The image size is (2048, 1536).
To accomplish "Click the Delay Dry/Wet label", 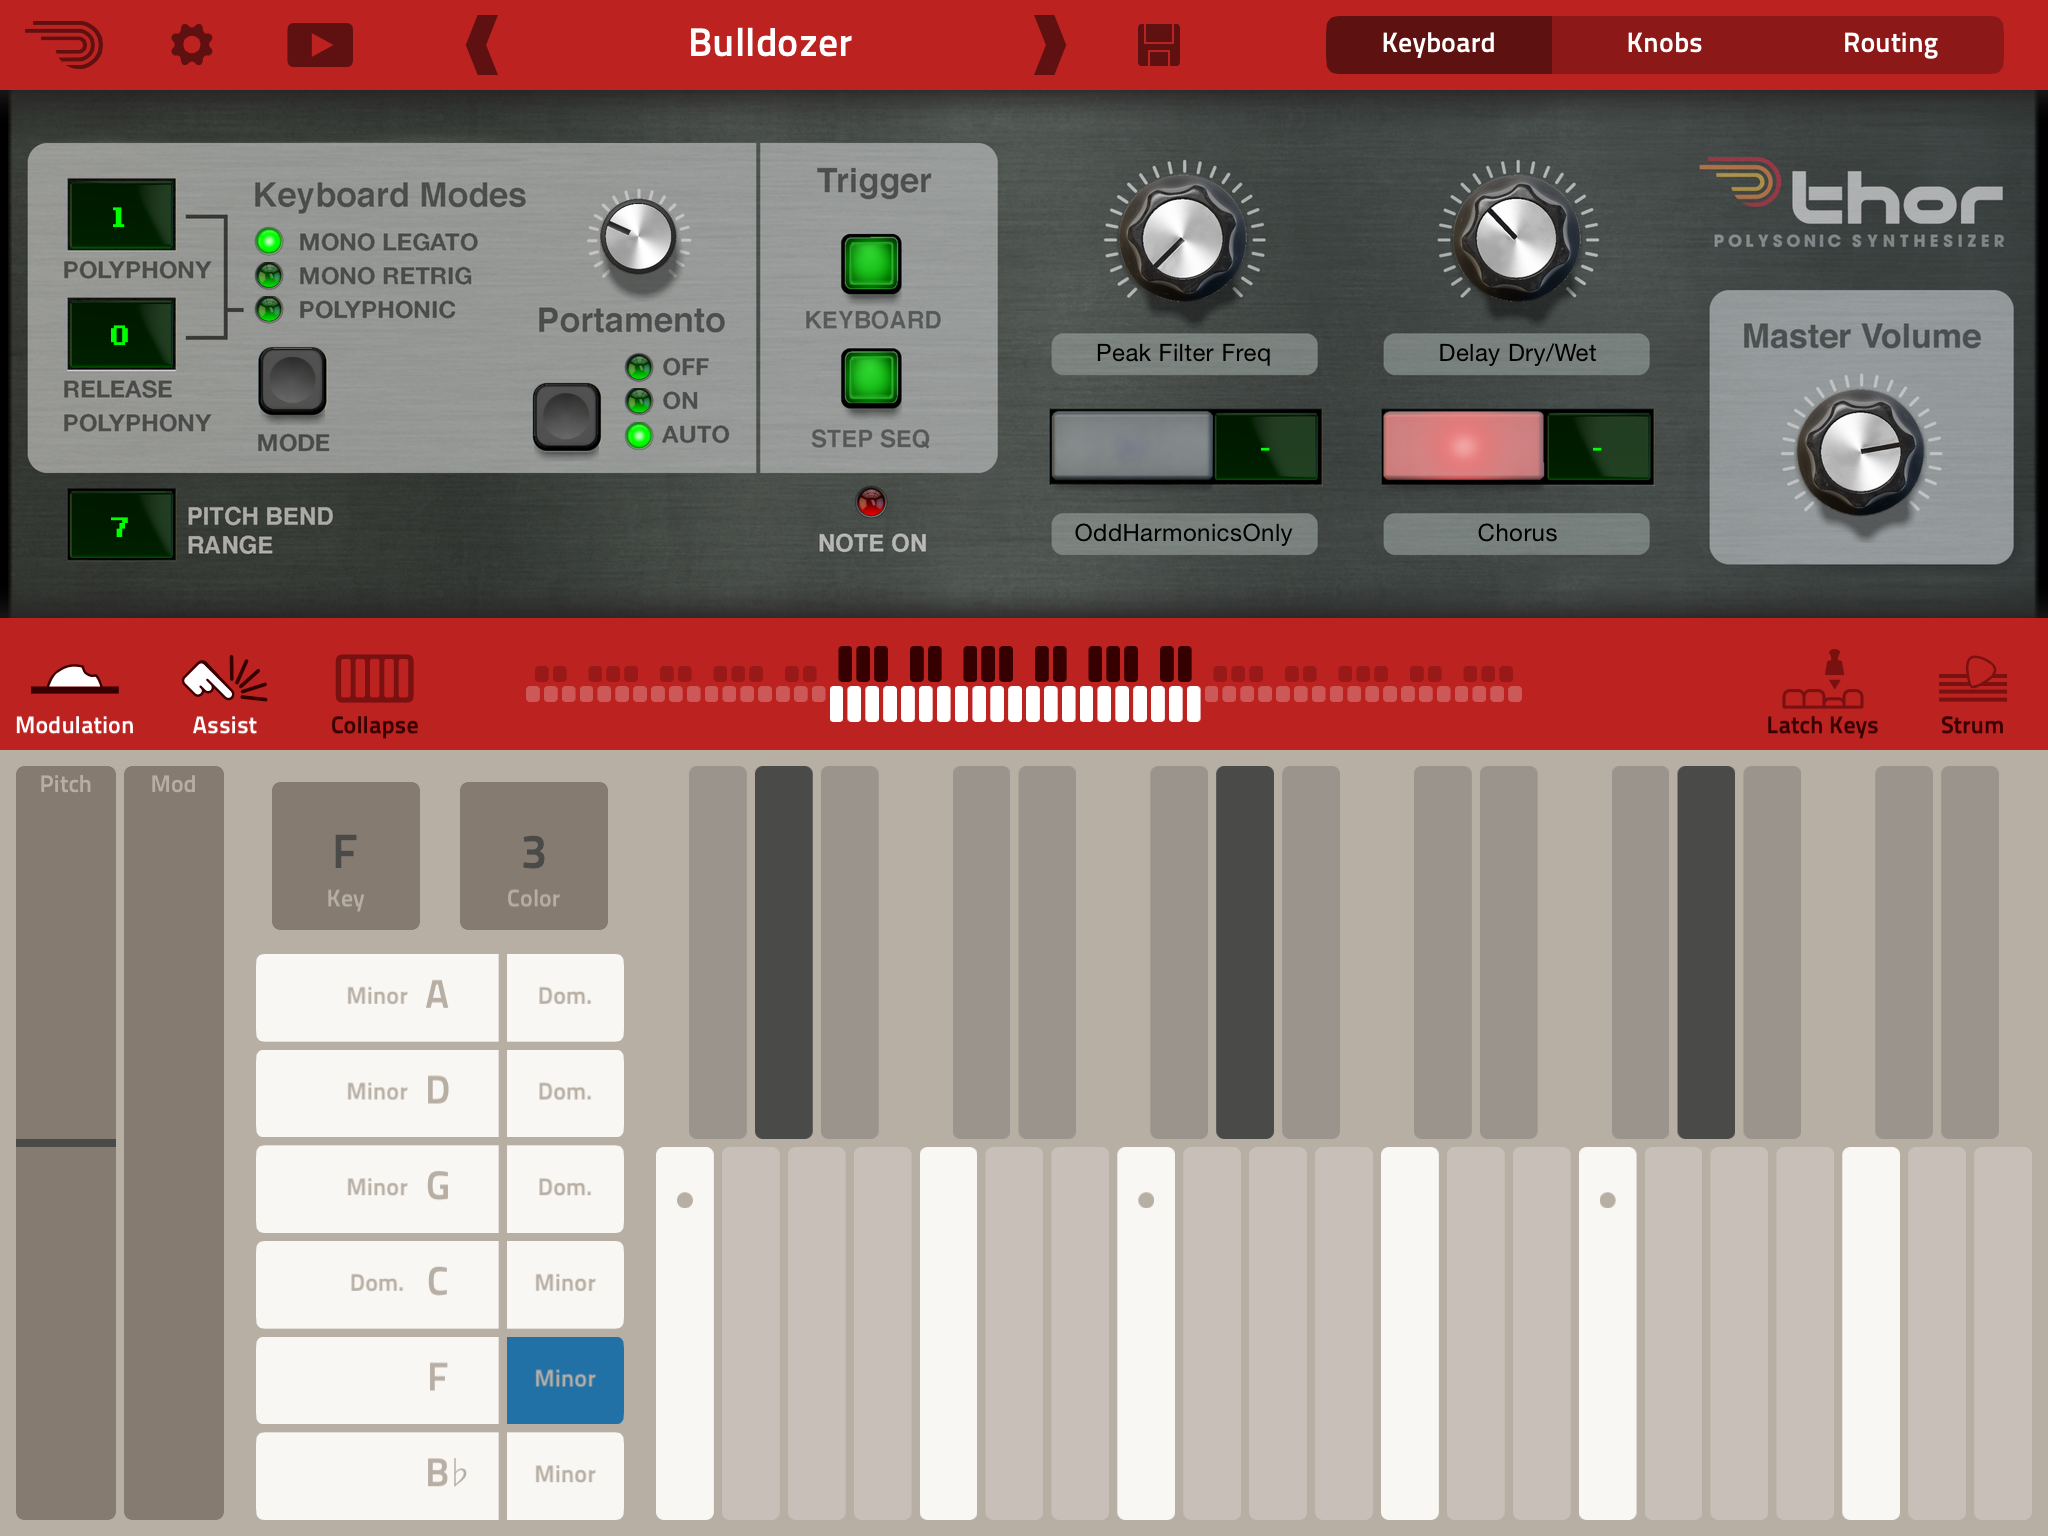I will (1517, 353).
